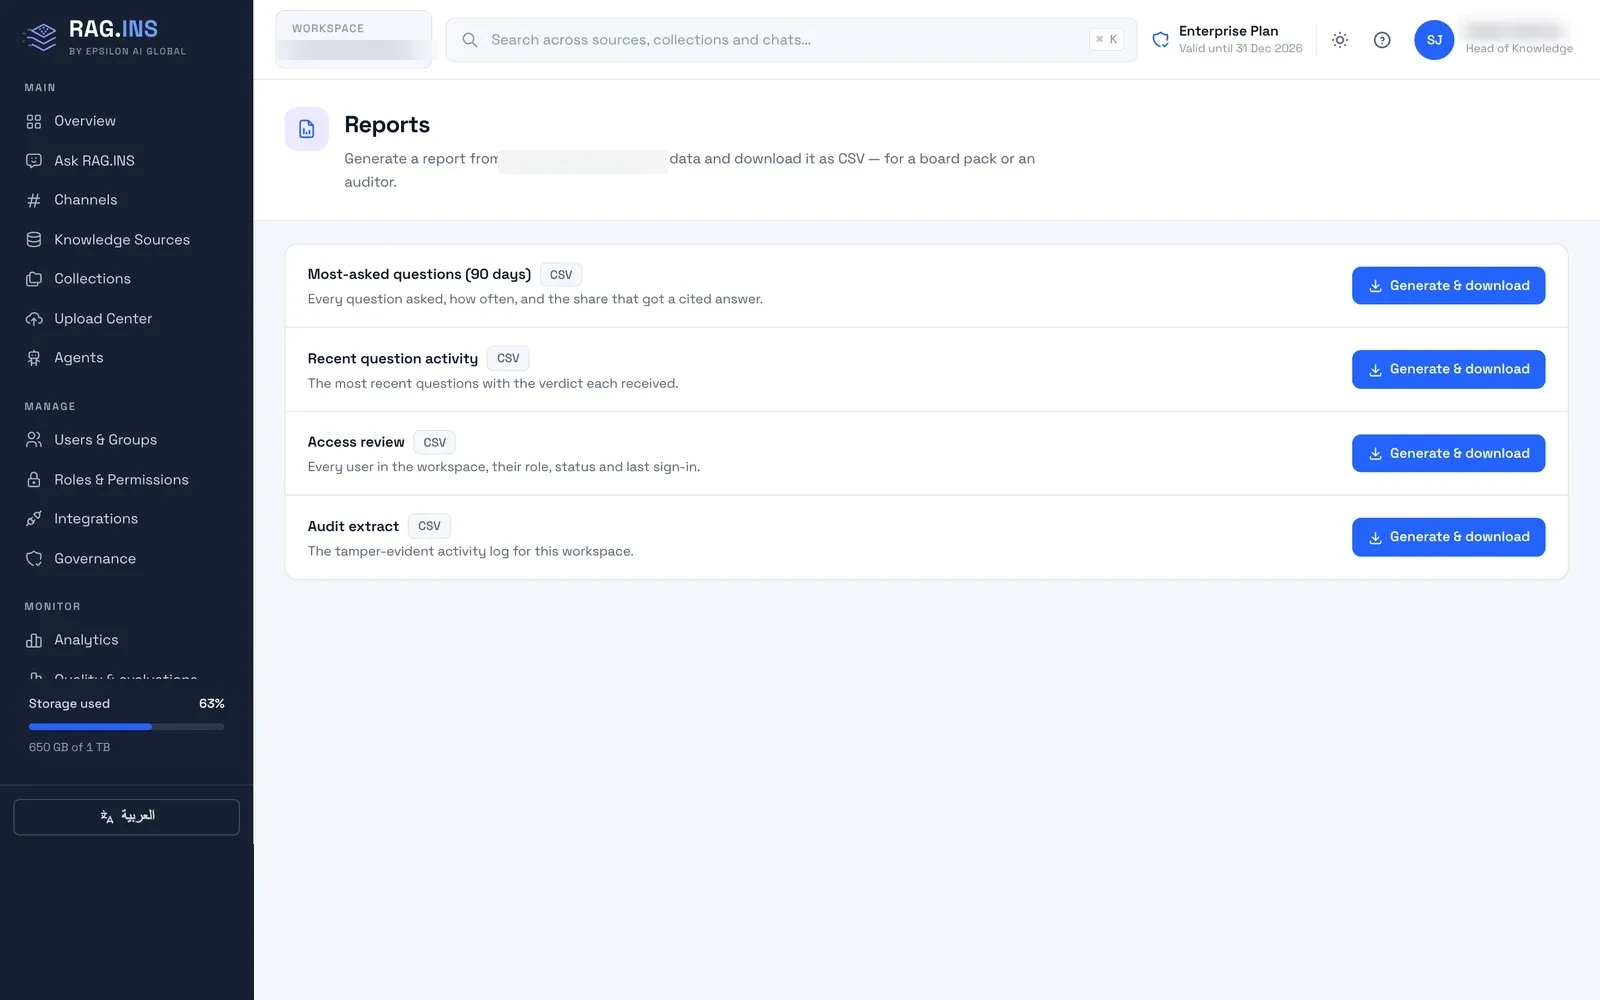Image resolution: width=1600 pixels, height=1000 pixels.
Task: Click the Governance shield icon
Action: click(x=34, y=559)
